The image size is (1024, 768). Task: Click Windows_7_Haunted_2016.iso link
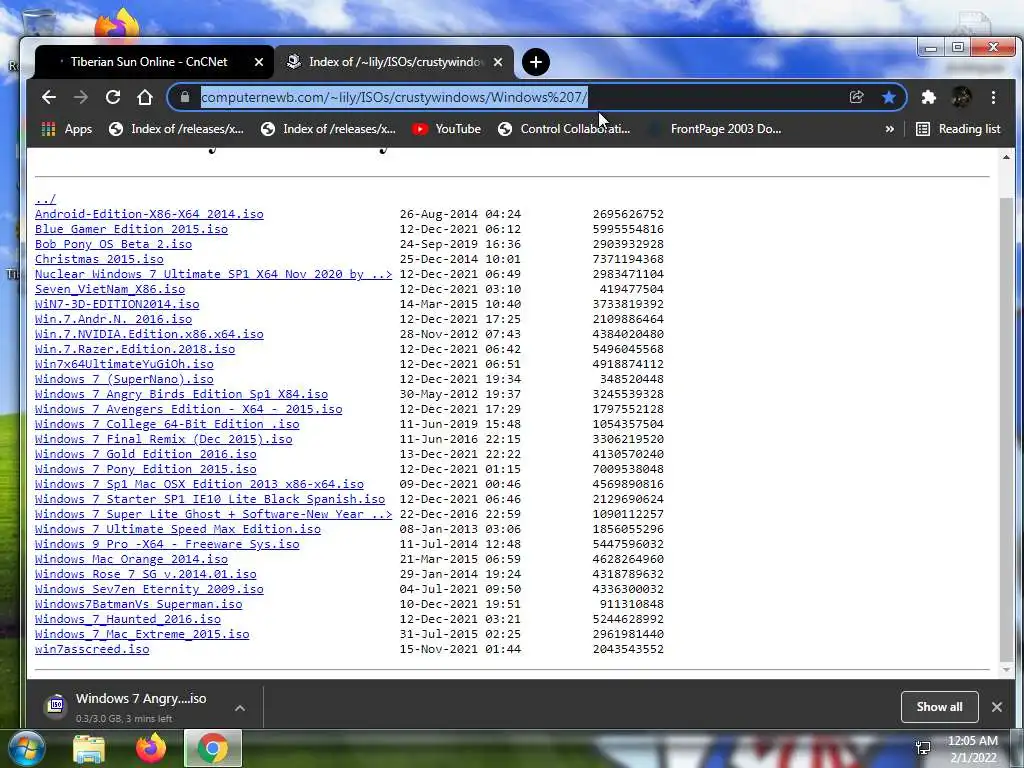point(128,620)
